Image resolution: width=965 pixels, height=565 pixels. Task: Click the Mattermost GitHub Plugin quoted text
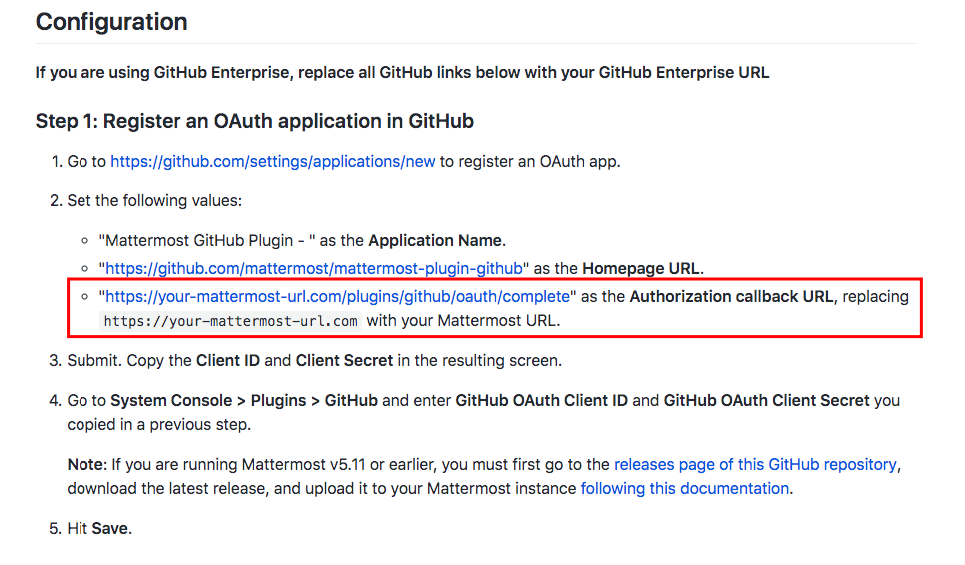[207, 241]
